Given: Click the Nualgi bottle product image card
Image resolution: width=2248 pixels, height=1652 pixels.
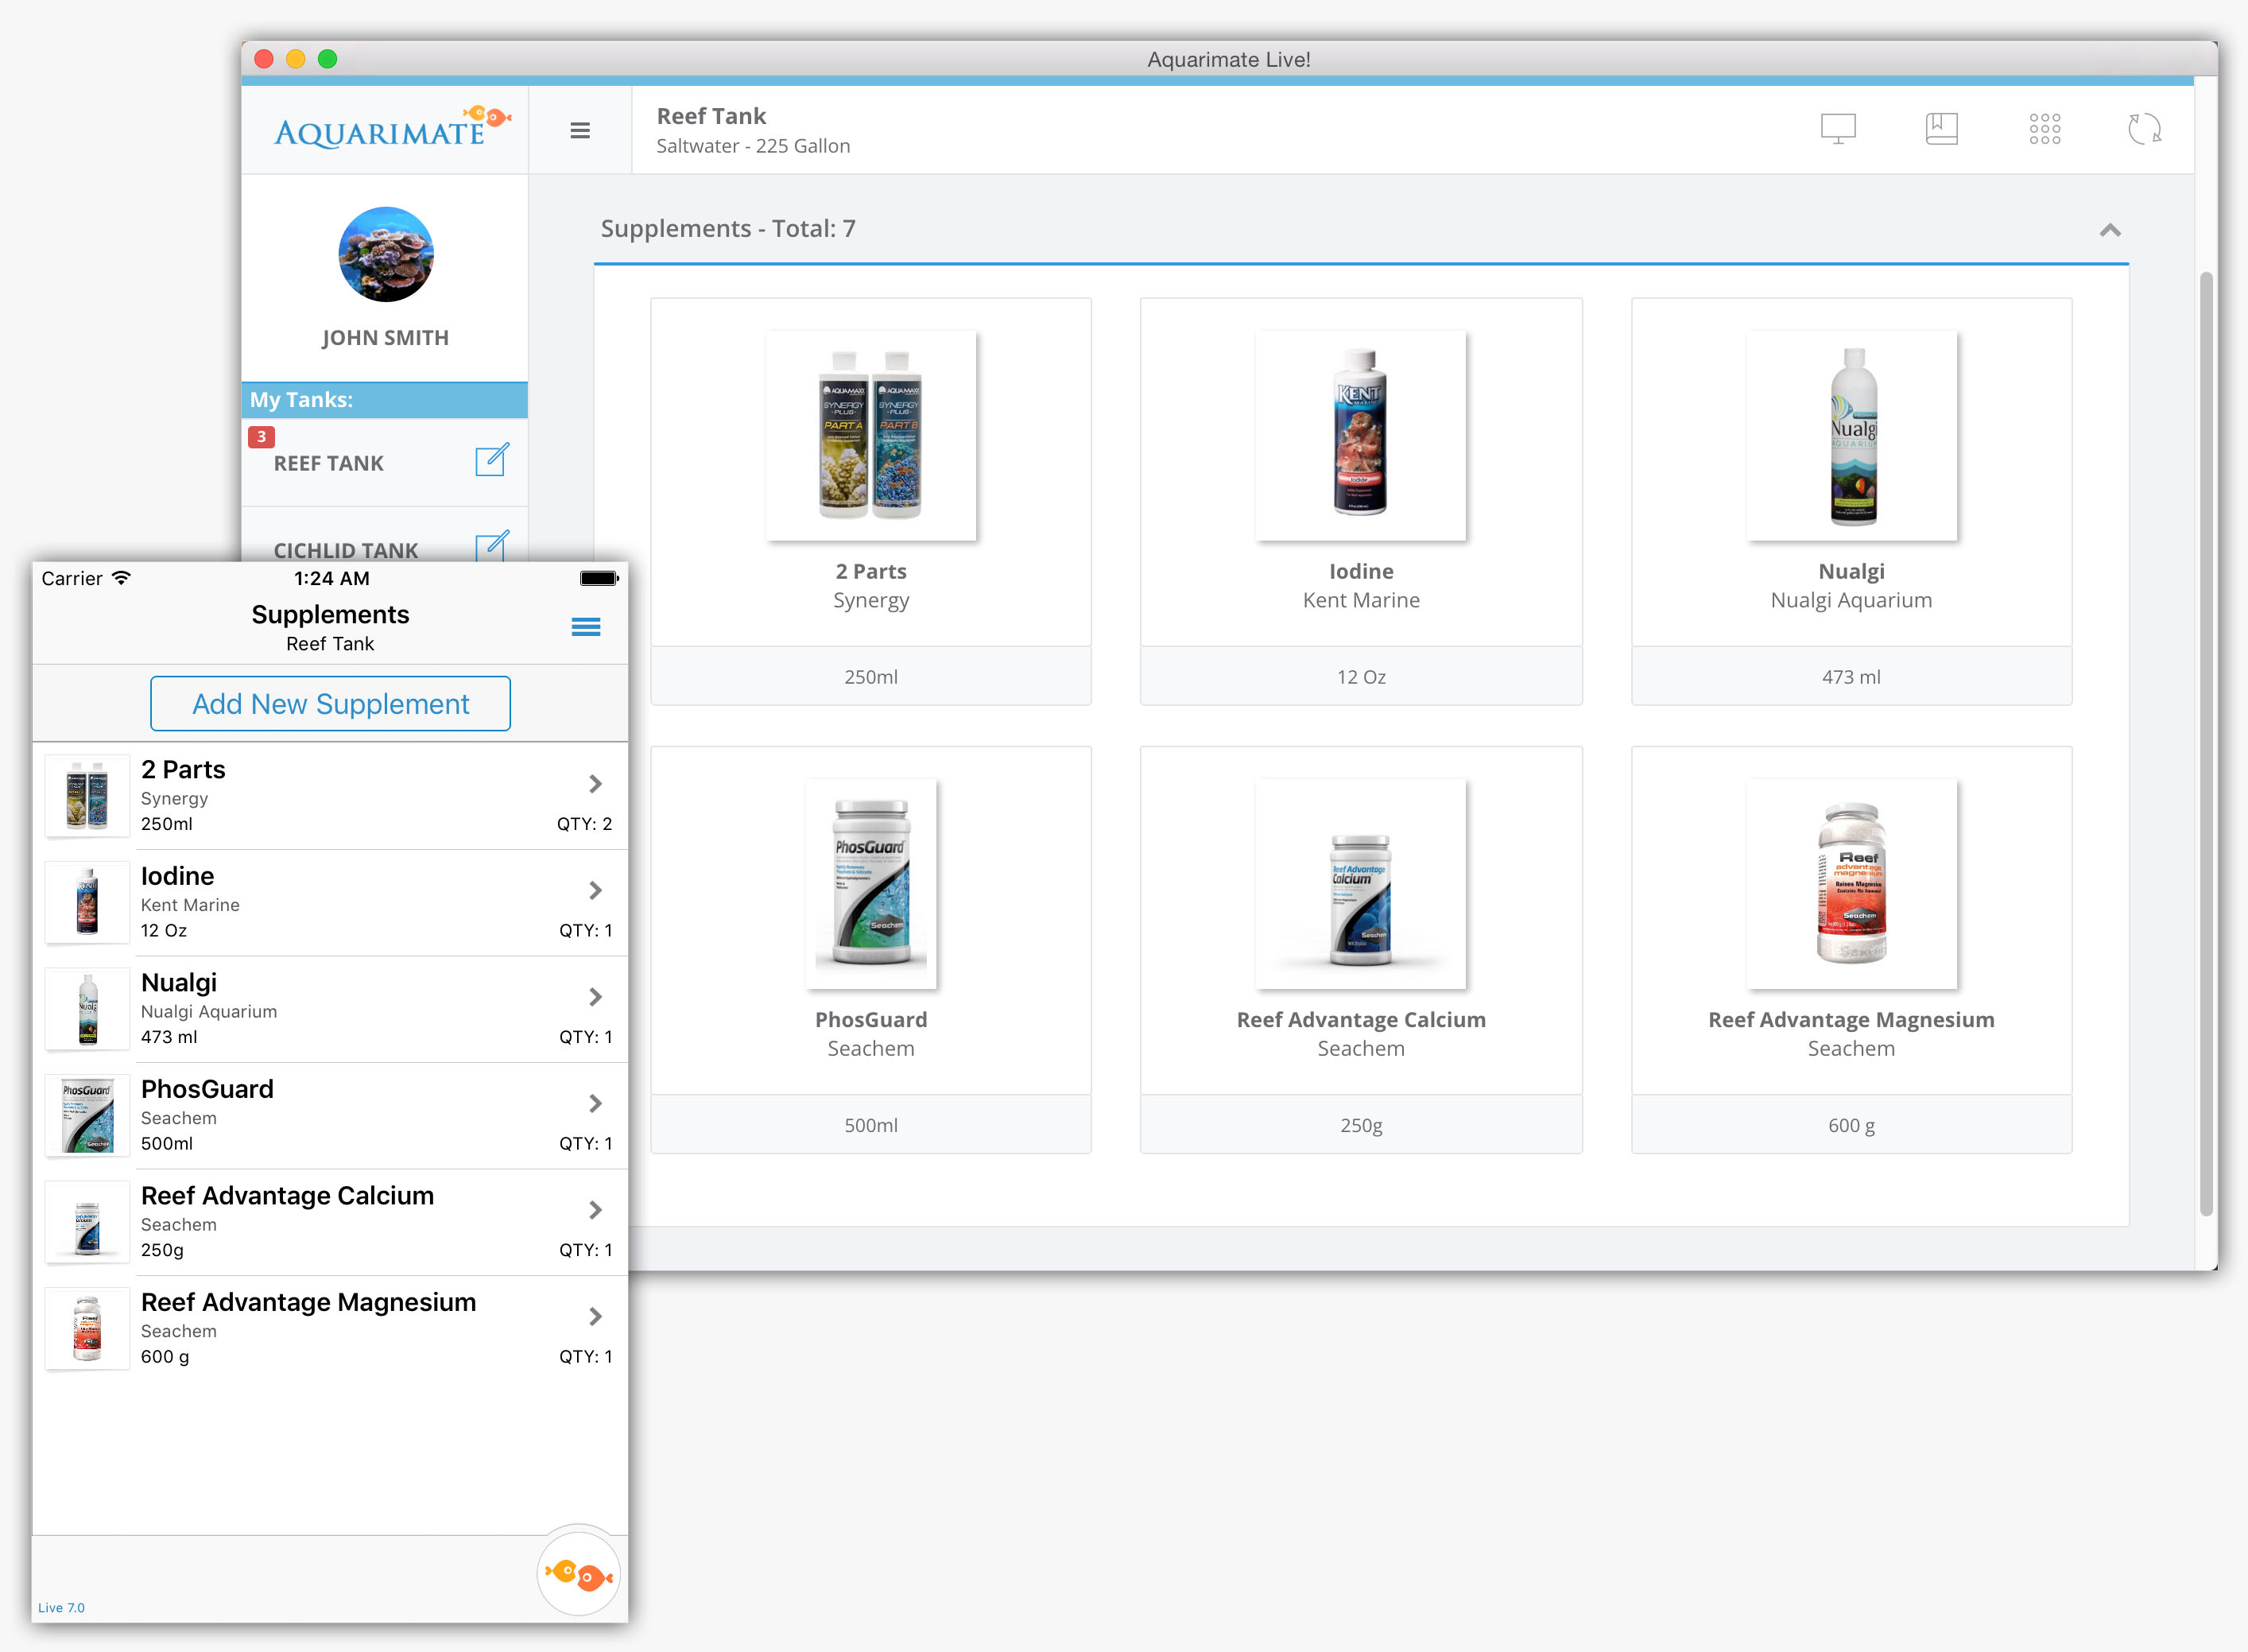Looking at the screenshot, I should [x=1852, y=436].
